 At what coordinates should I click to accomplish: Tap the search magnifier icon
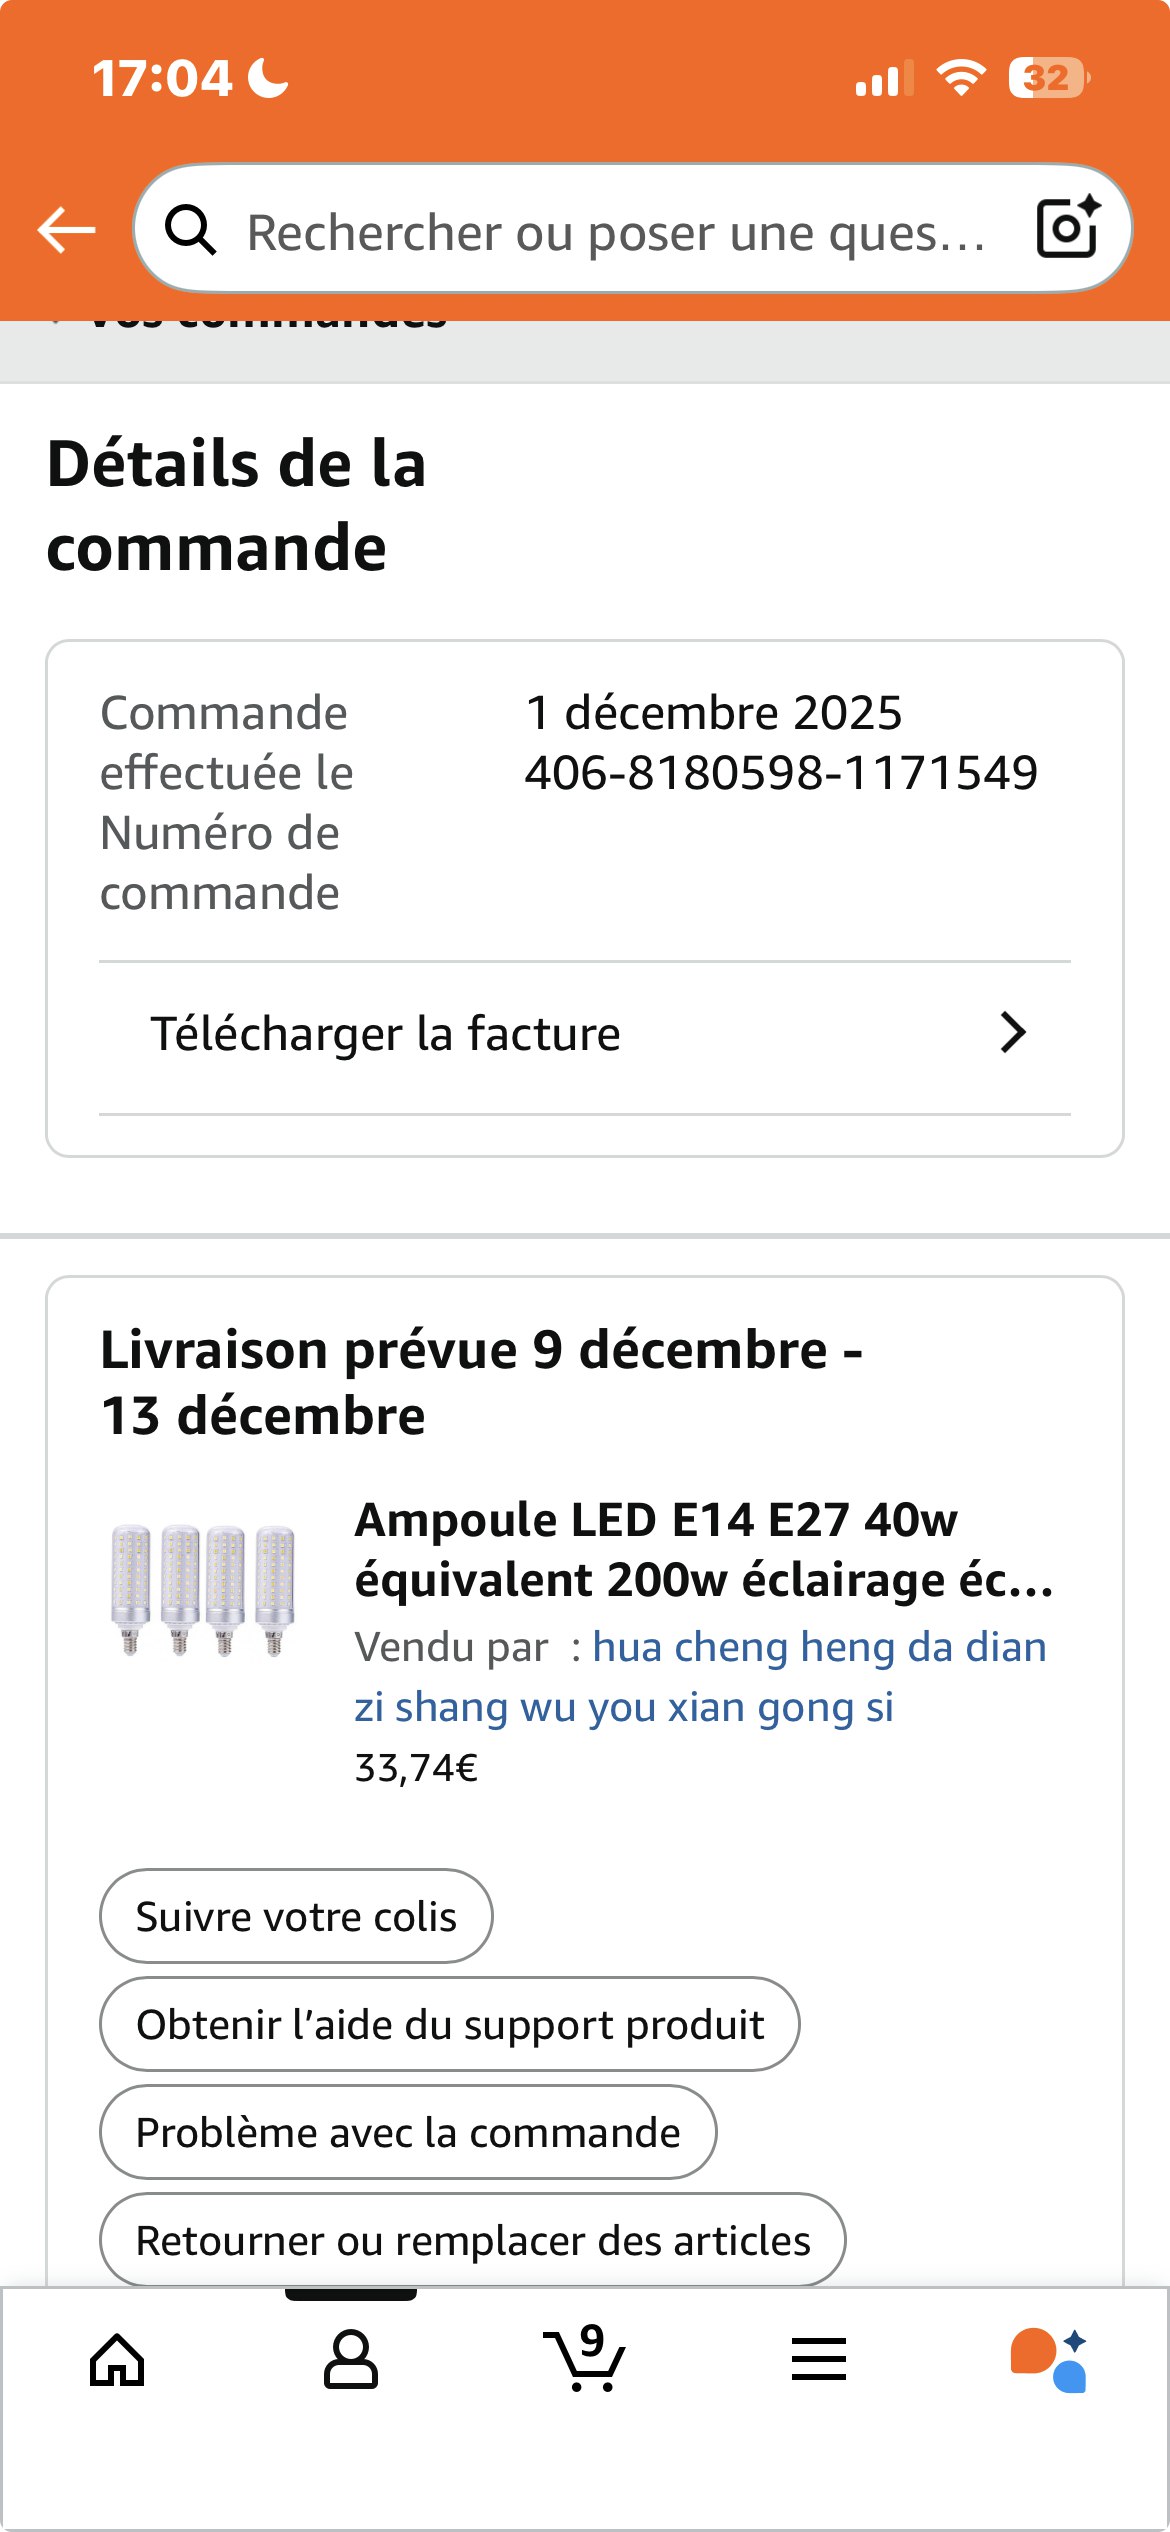pos(190,231)
